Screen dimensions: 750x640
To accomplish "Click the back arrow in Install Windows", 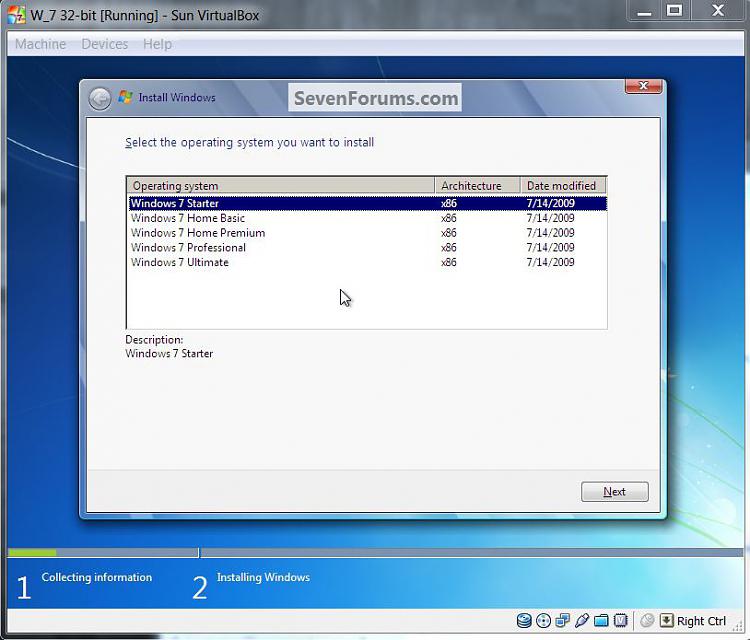I will [x=99, y=99].
